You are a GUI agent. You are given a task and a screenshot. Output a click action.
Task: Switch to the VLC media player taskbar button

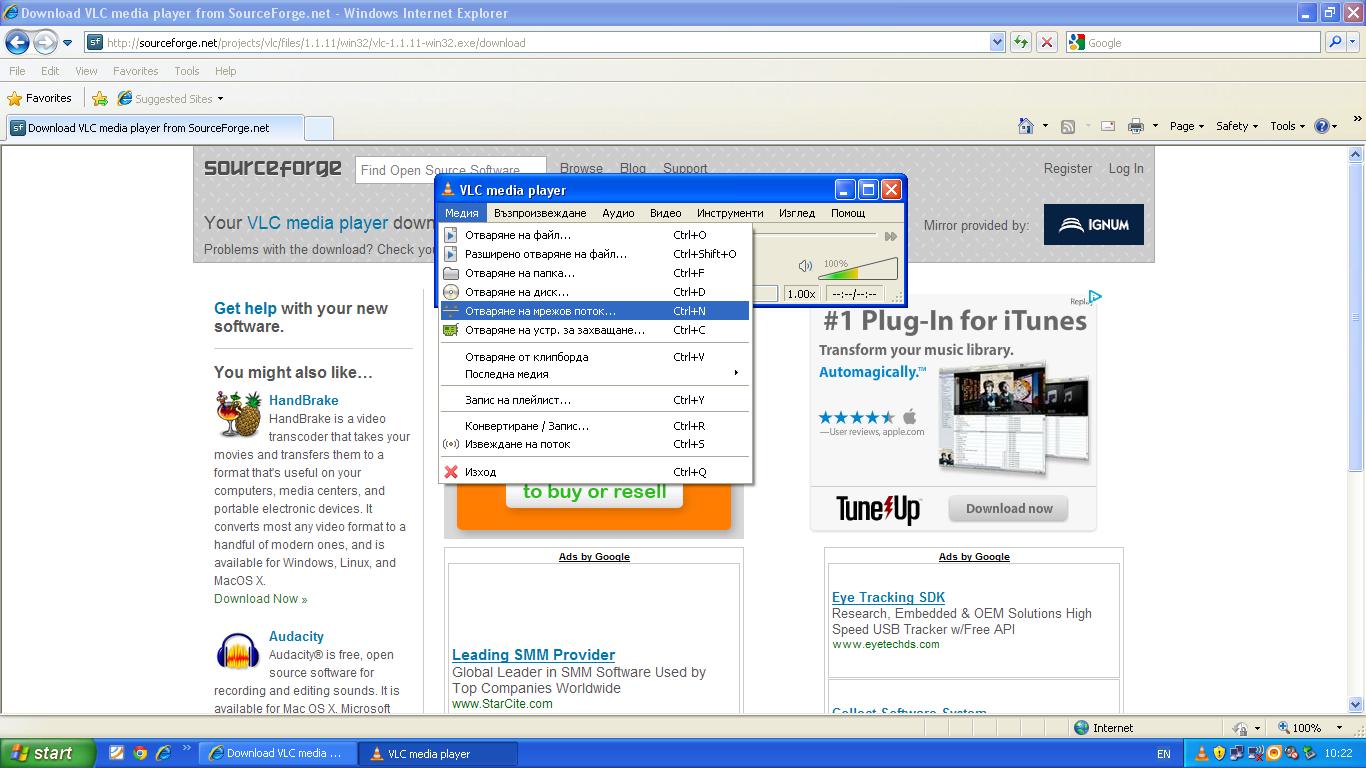(438, 753)
